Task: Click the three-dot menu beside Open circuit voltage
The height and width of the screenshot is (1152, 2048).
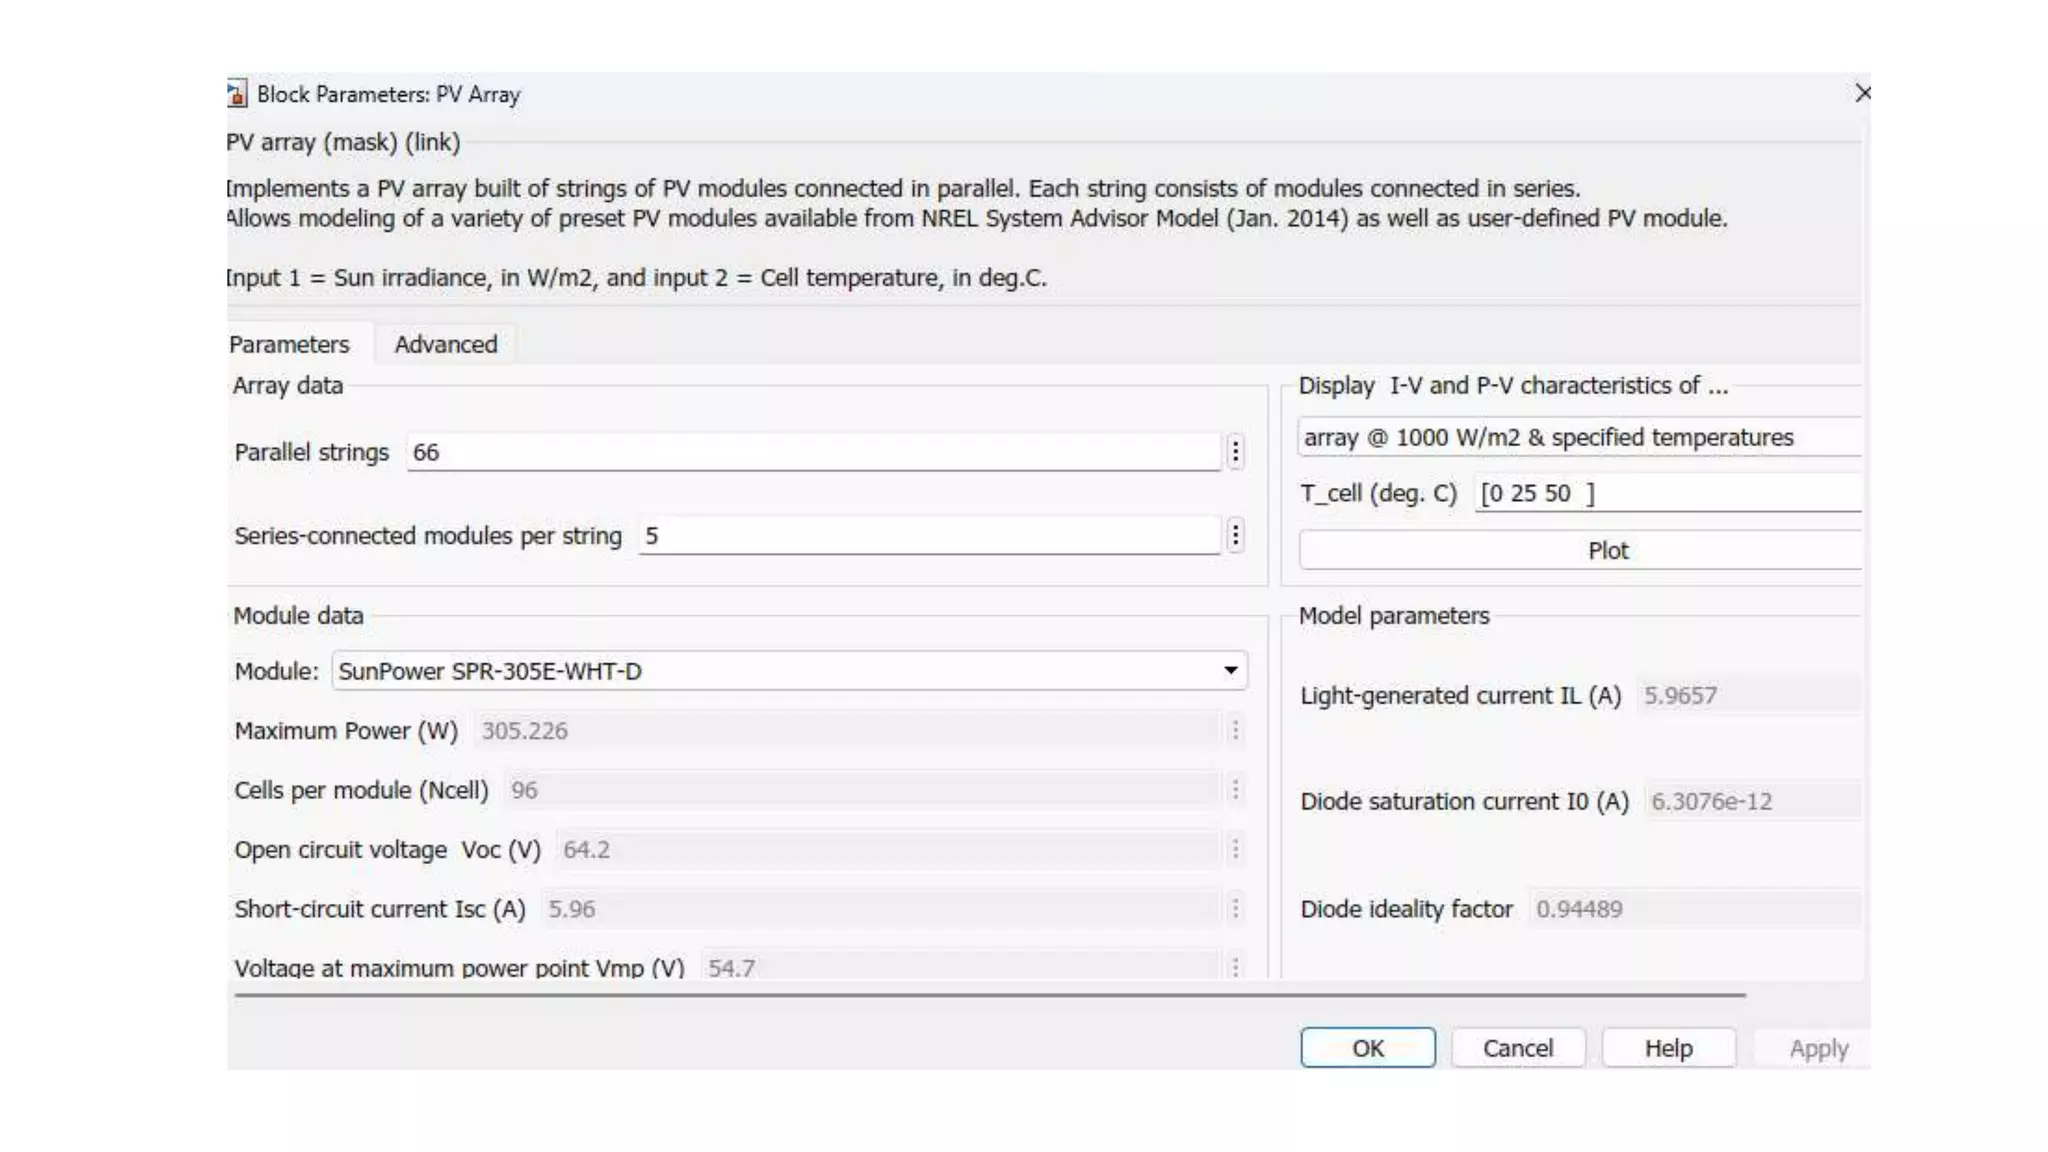Action: tap(1235, 849)
